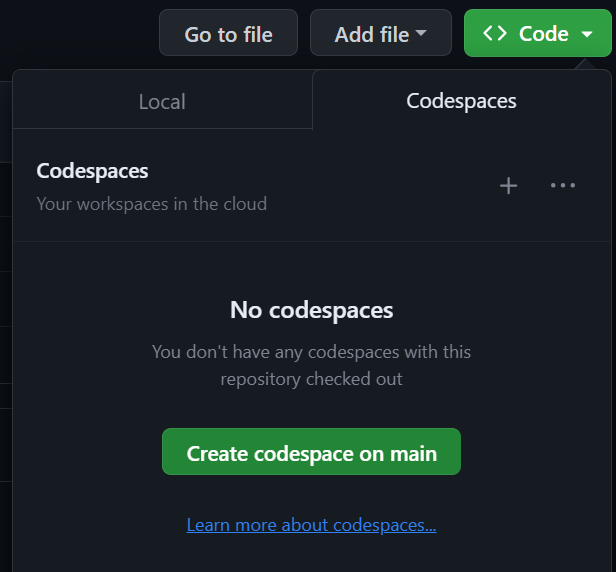Click the Codespaces section heading
This screenshot has width=616, height=572.
pos(92,171)
